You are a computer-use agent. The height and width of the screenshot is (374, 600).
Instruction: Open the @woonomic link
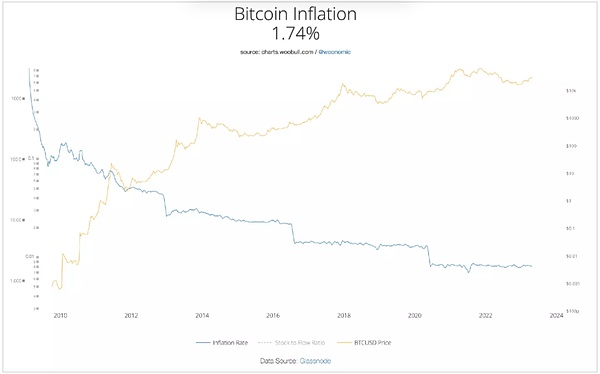click(334, 52)
